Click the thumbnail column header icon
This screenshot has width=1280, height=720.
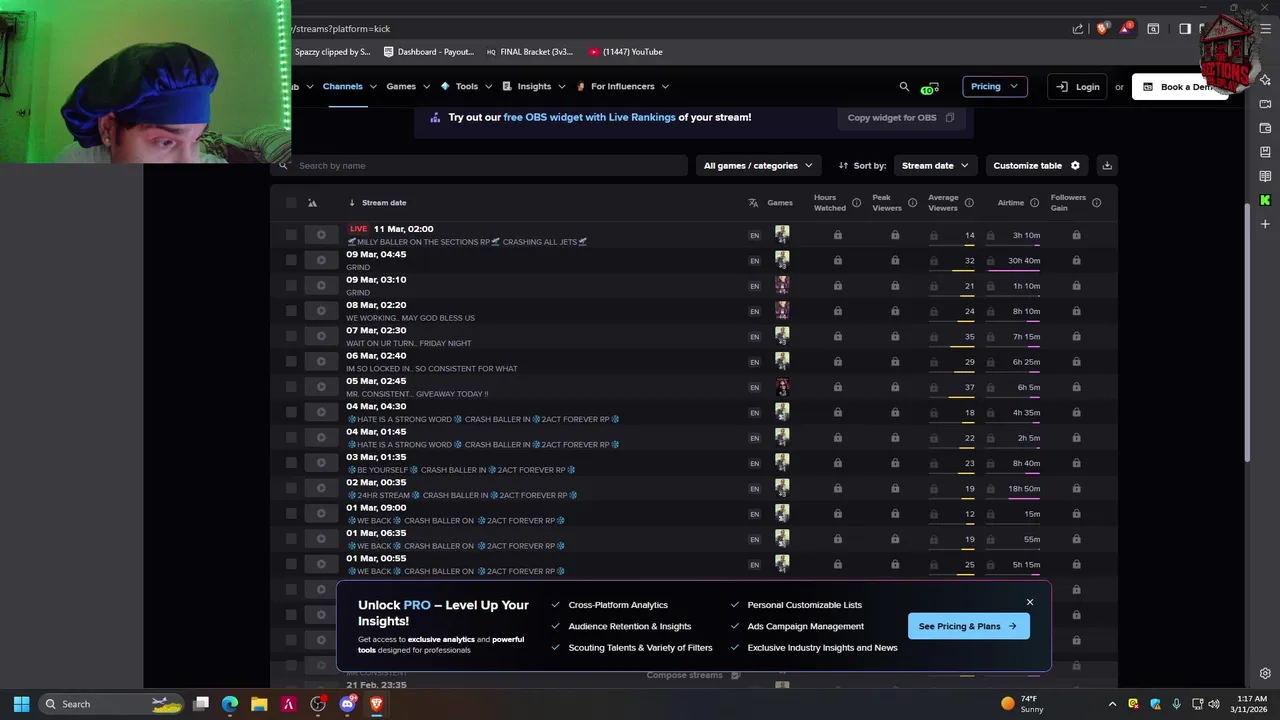(312, 203)
